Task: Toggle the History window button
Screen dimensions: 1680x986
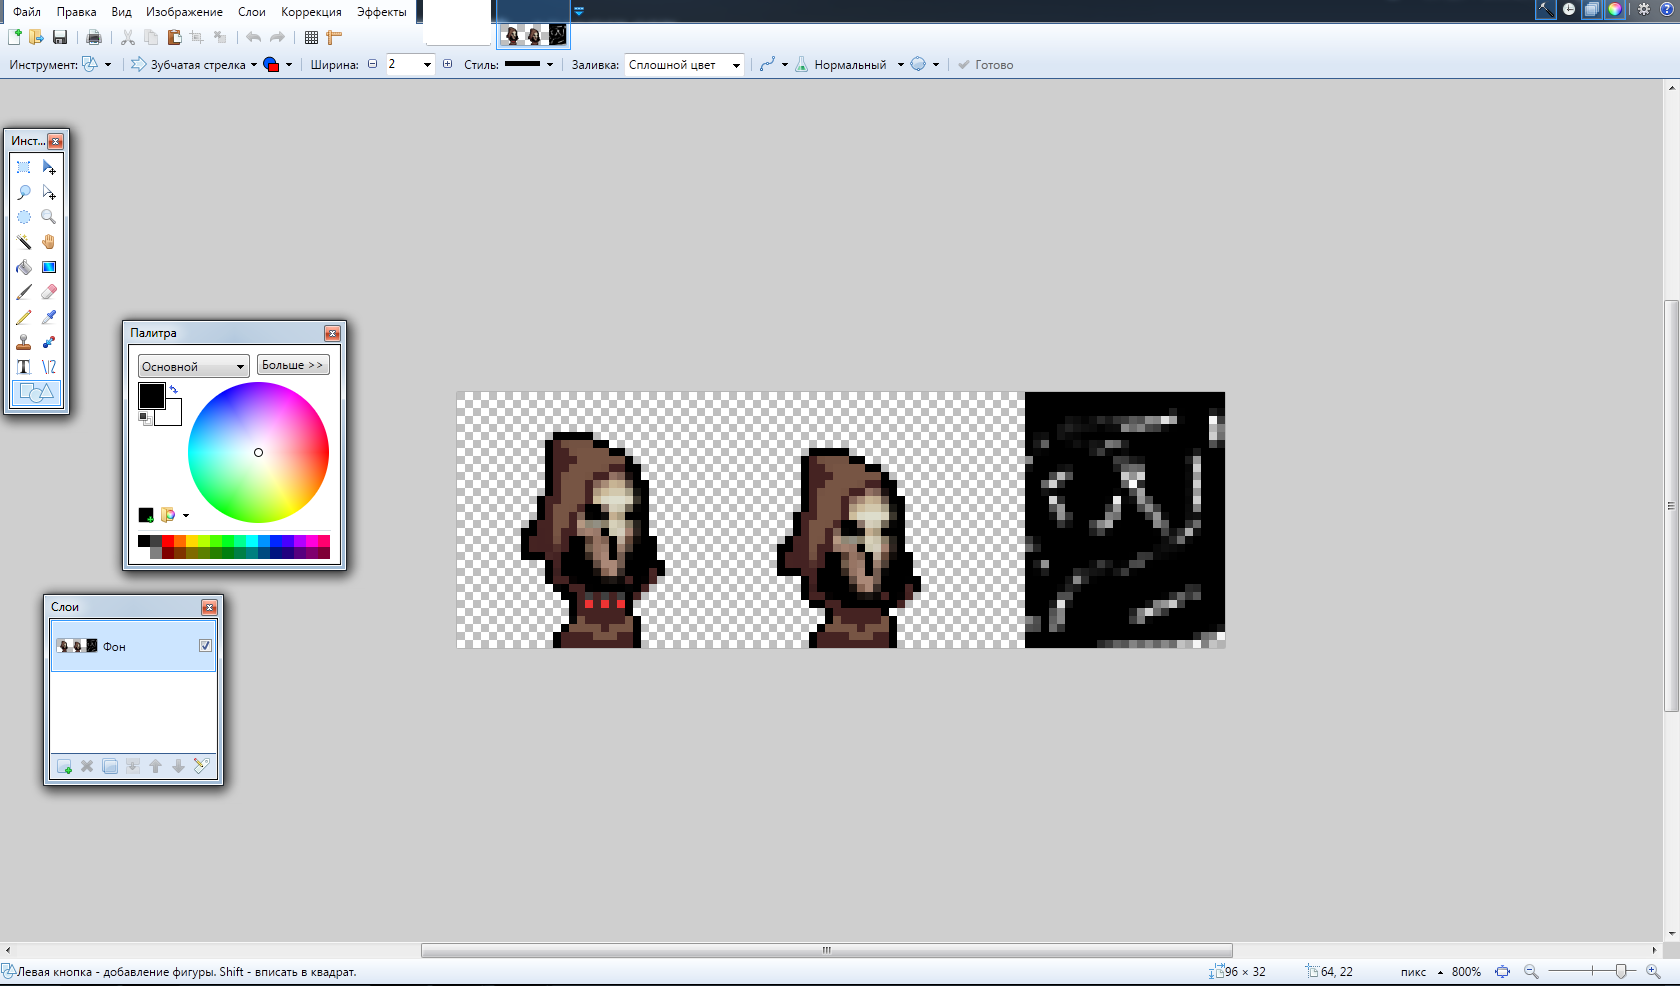Action: pyautogui.click(x=1569, y=9)
